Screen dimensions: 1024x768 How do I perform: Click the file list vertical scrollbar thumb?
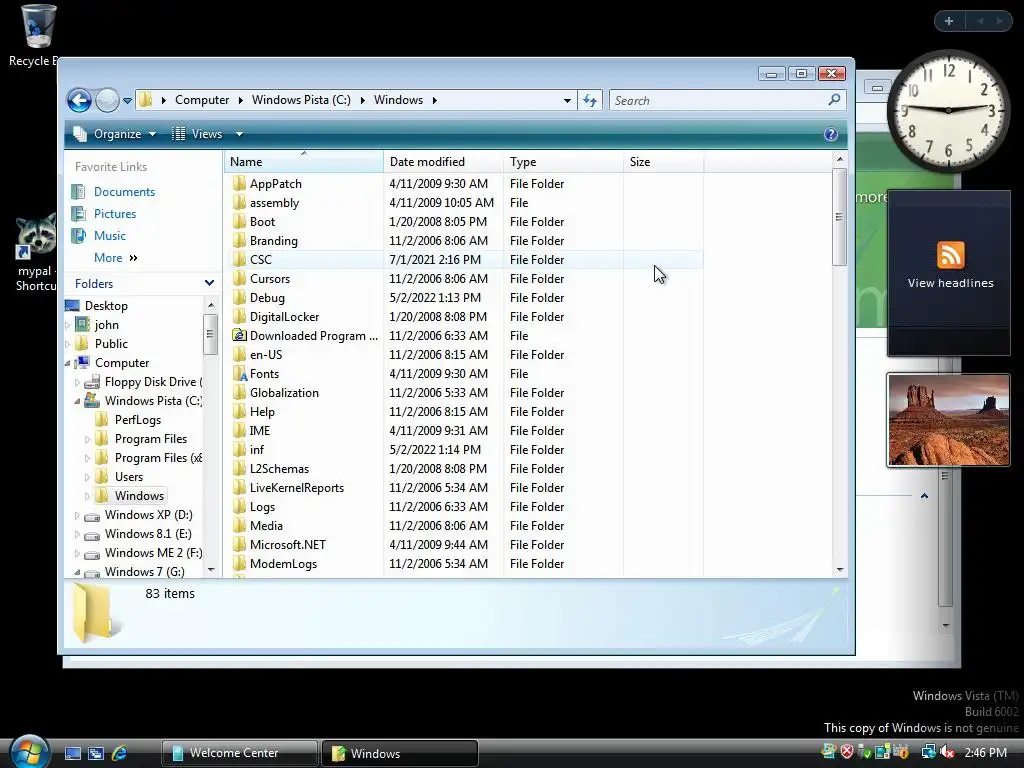840,216
